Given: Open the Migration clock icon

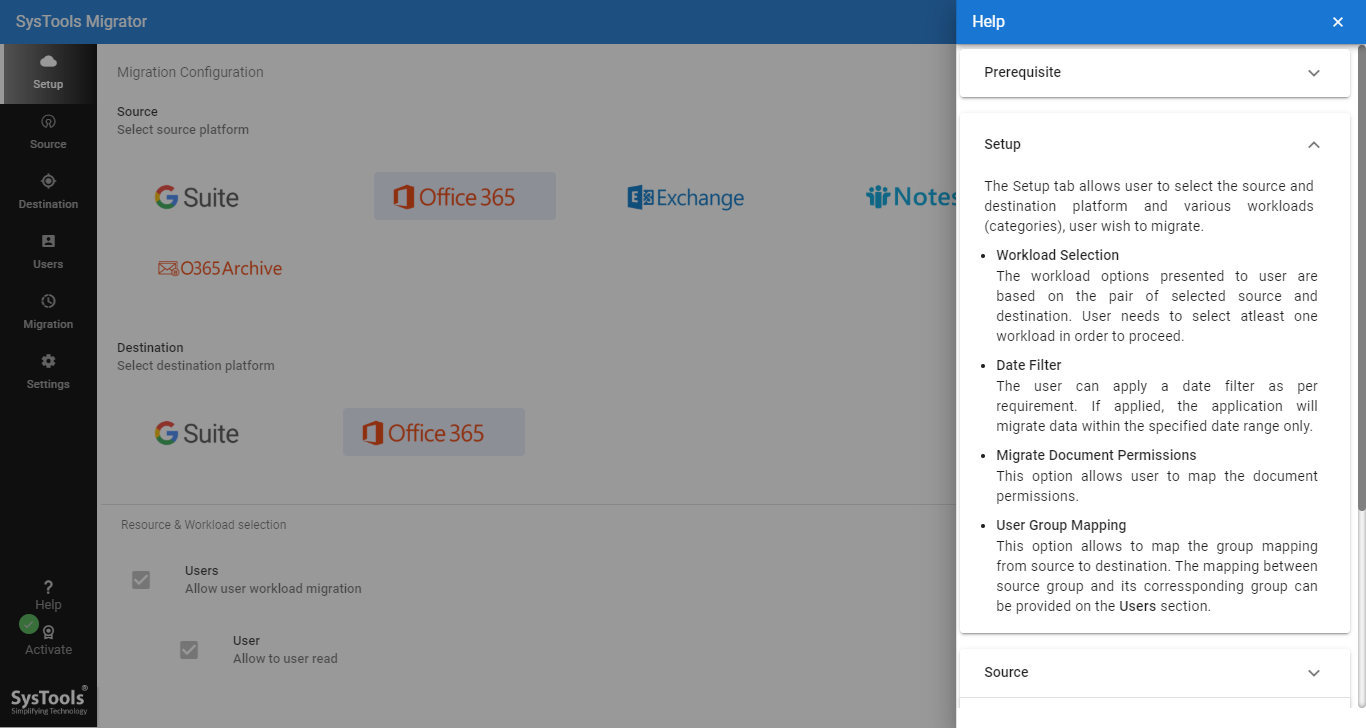Looking at the screenshot, I should coord(48,301).
